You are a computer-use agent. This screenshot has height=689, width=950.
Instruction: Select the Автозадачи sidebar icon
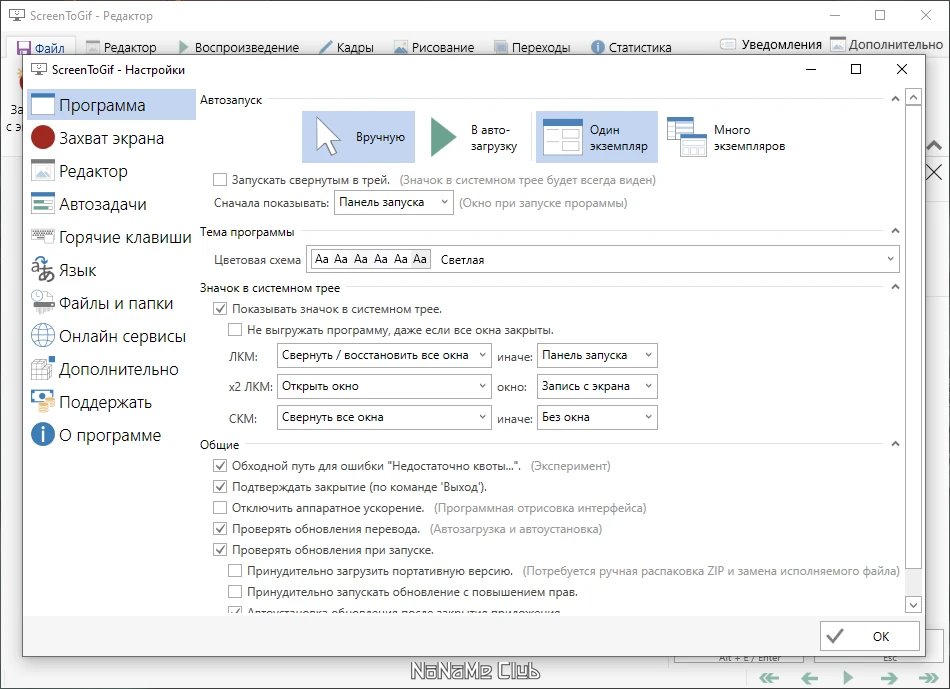click(x=43, y=204)
